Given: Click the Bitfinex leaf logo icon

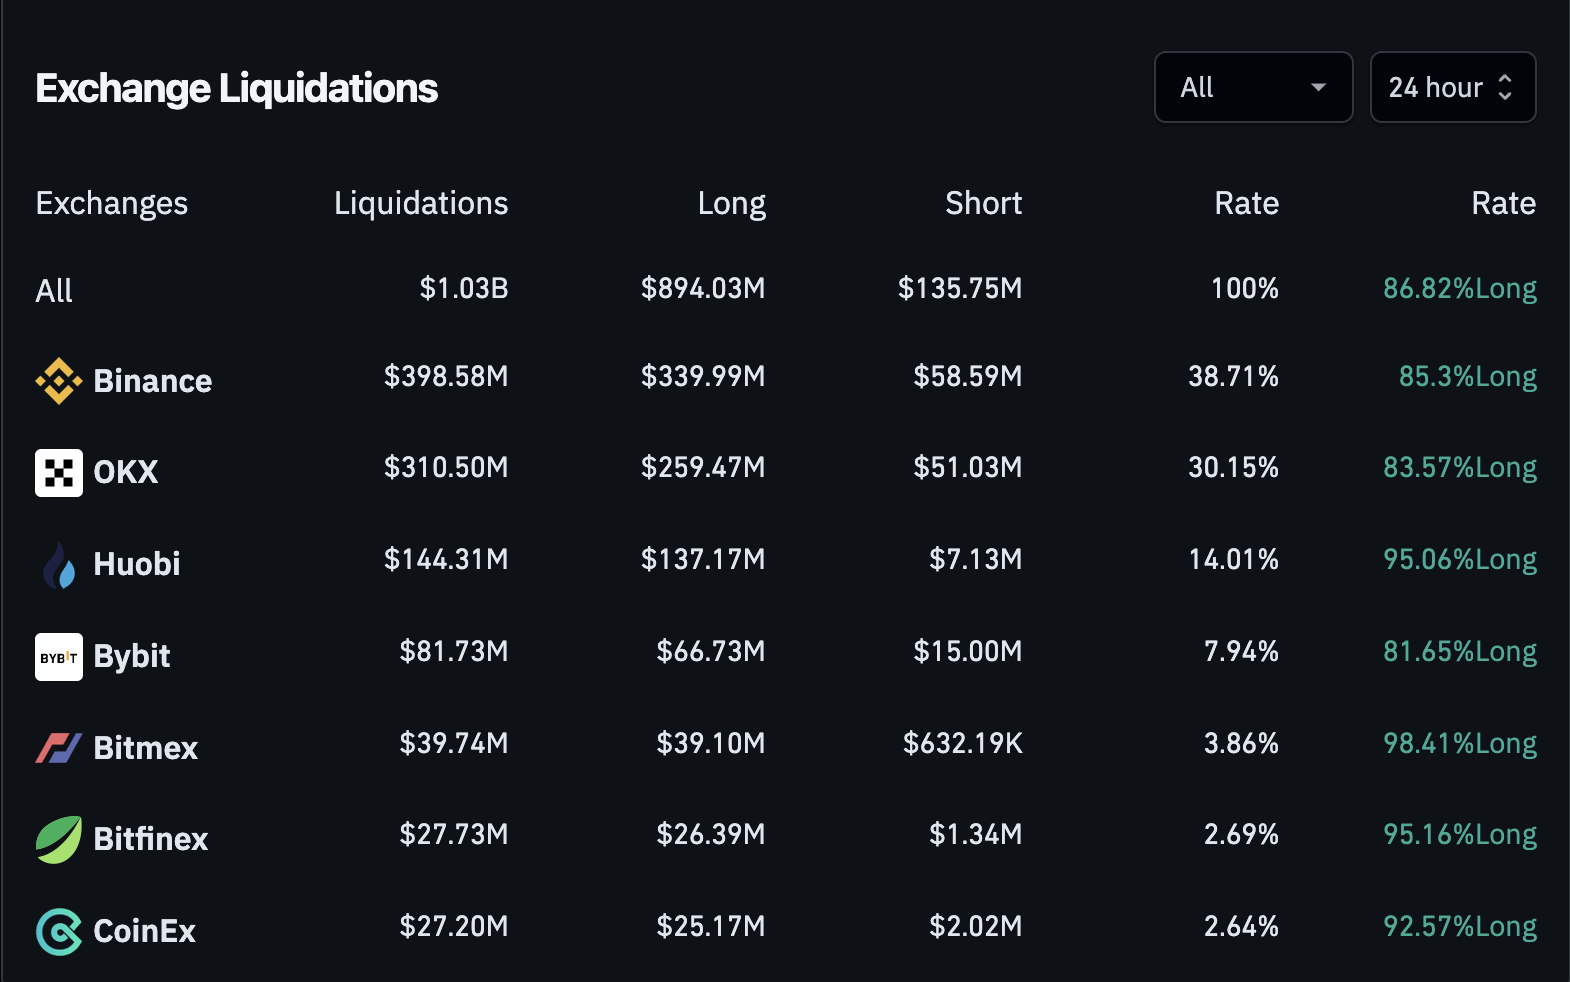Looking at the screenshot, I should click(x=59, y=839).
